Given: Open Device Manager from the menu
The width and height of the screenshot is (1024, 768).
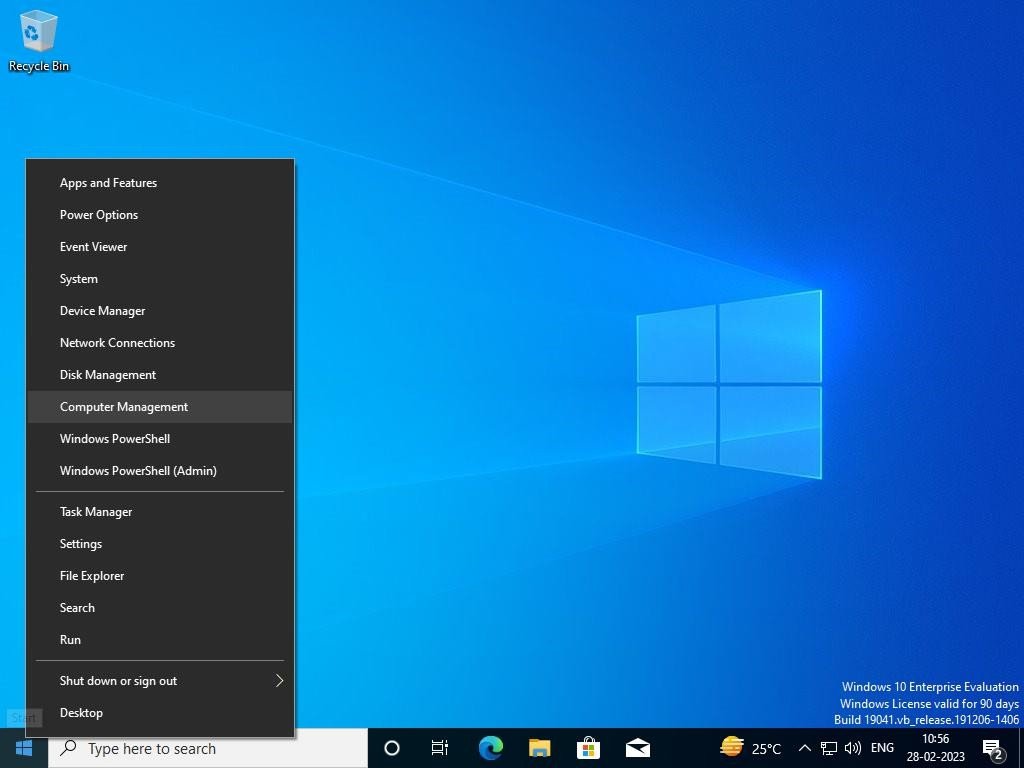Looking at the screenshot, I should (x=160, y=311).
